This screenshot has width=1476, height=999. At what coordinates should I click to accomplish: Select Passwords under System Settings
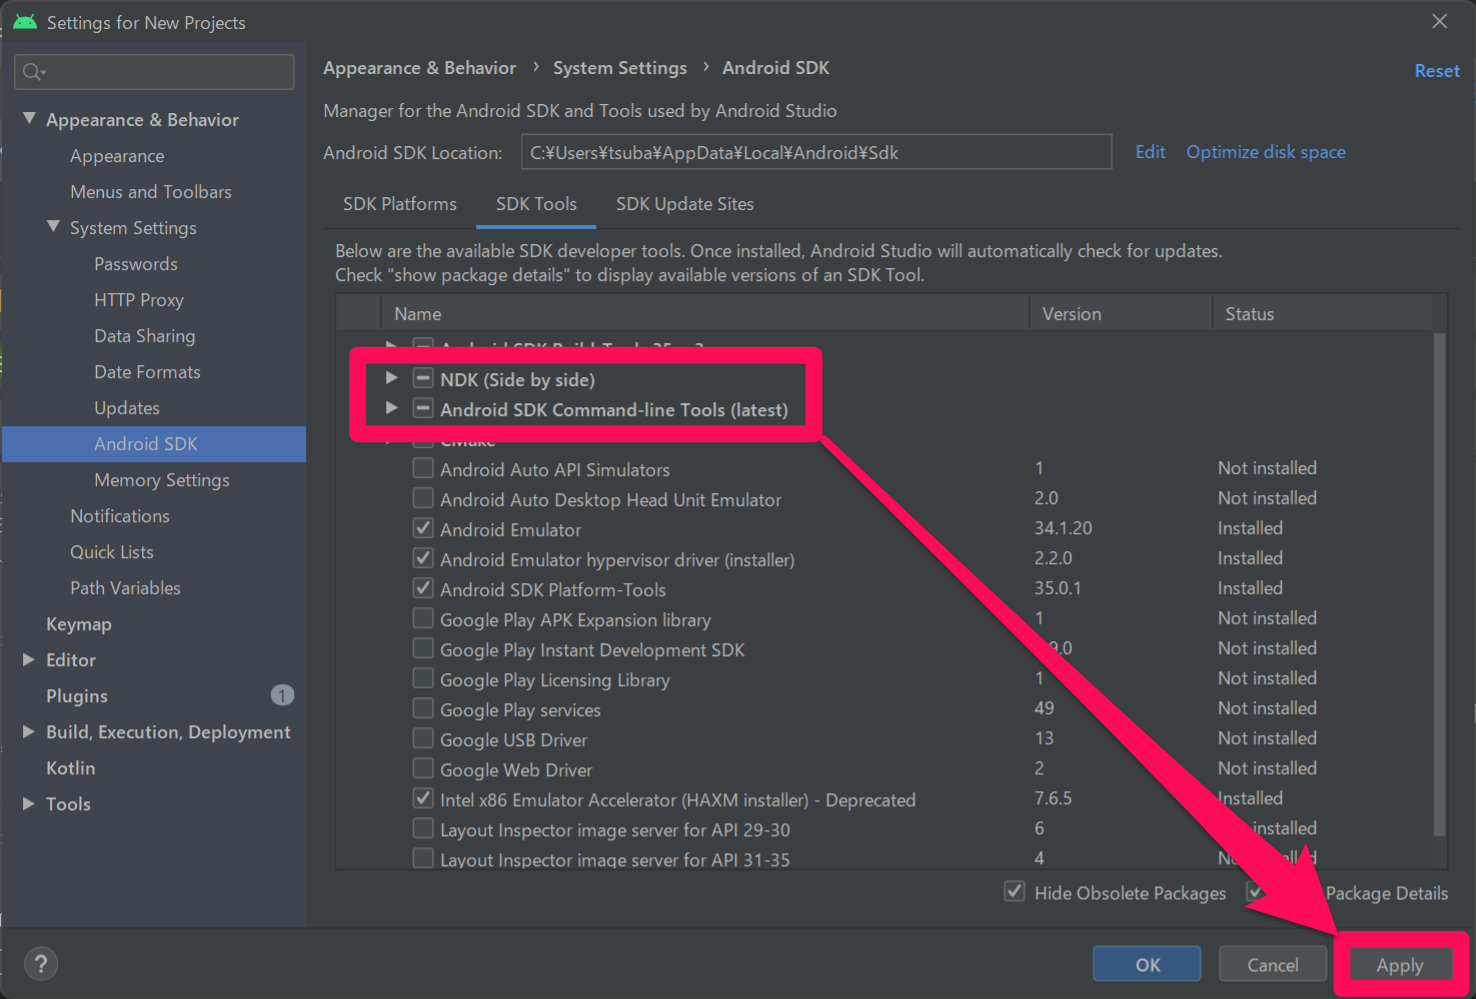click(136, 264)
